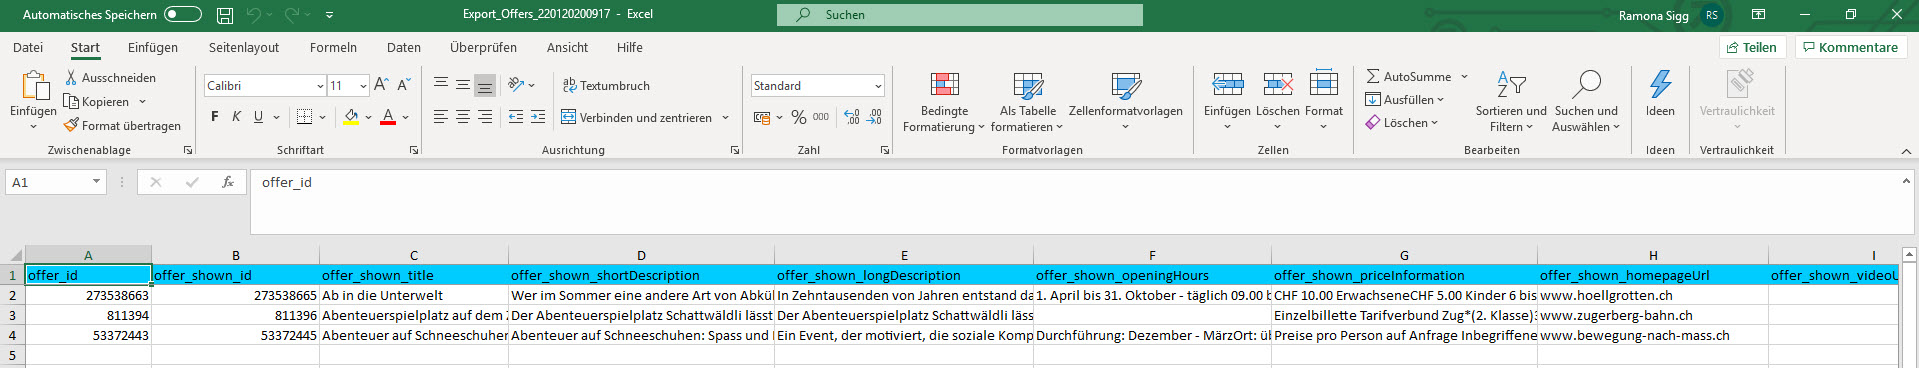1919x368 pixels.
Task: Click the text orientation icon
Action: click(516, 85)
